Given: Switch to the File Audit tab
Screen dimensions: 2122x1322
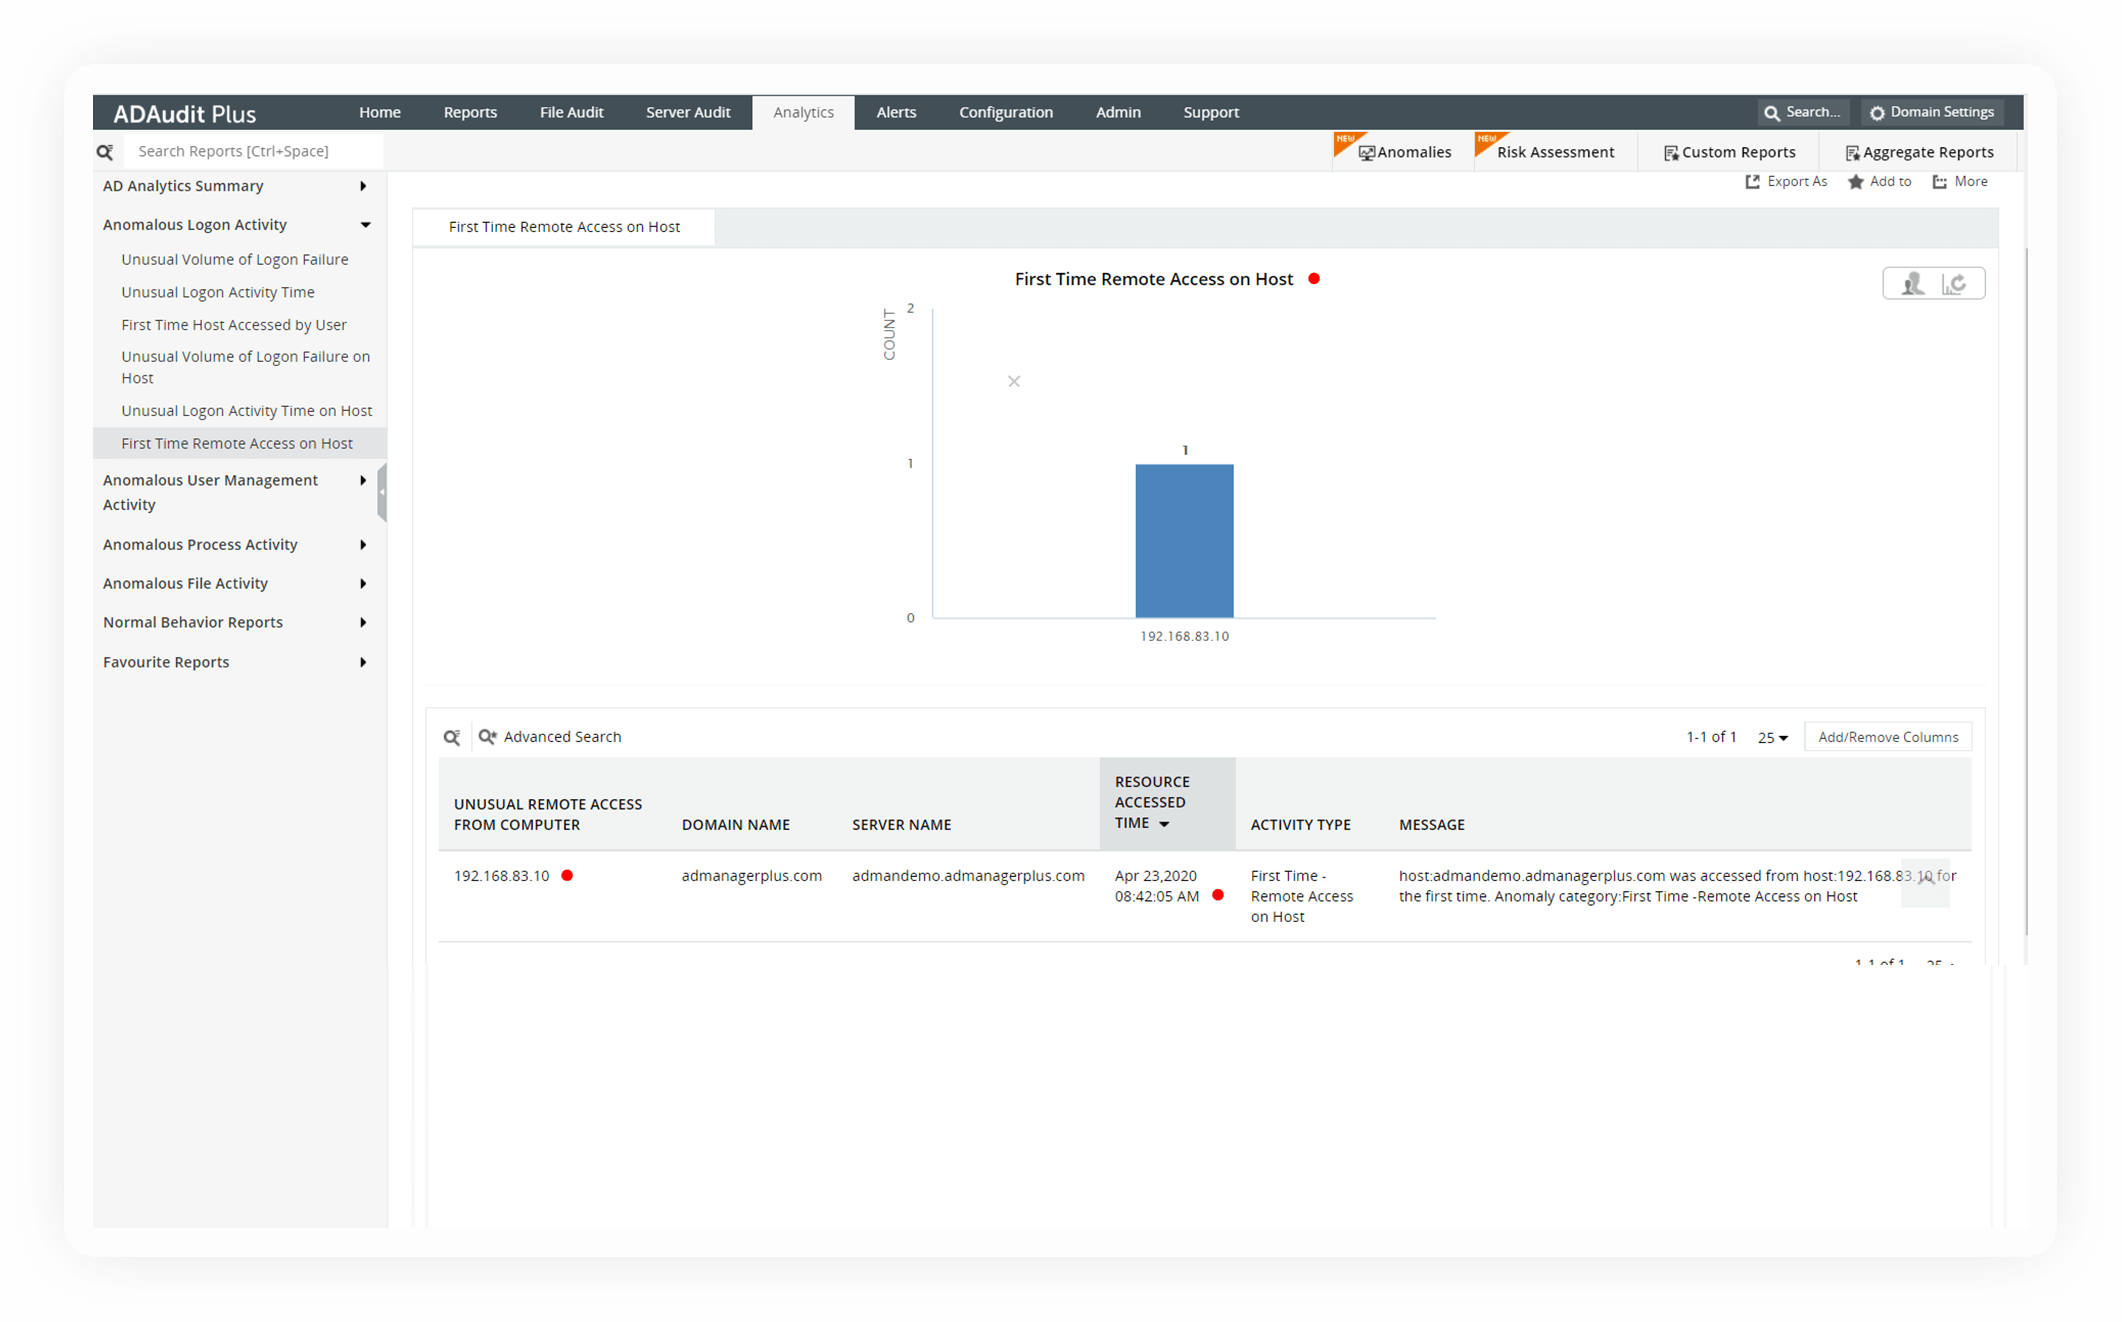Looking at the screenshot, I should pos(571,113).
